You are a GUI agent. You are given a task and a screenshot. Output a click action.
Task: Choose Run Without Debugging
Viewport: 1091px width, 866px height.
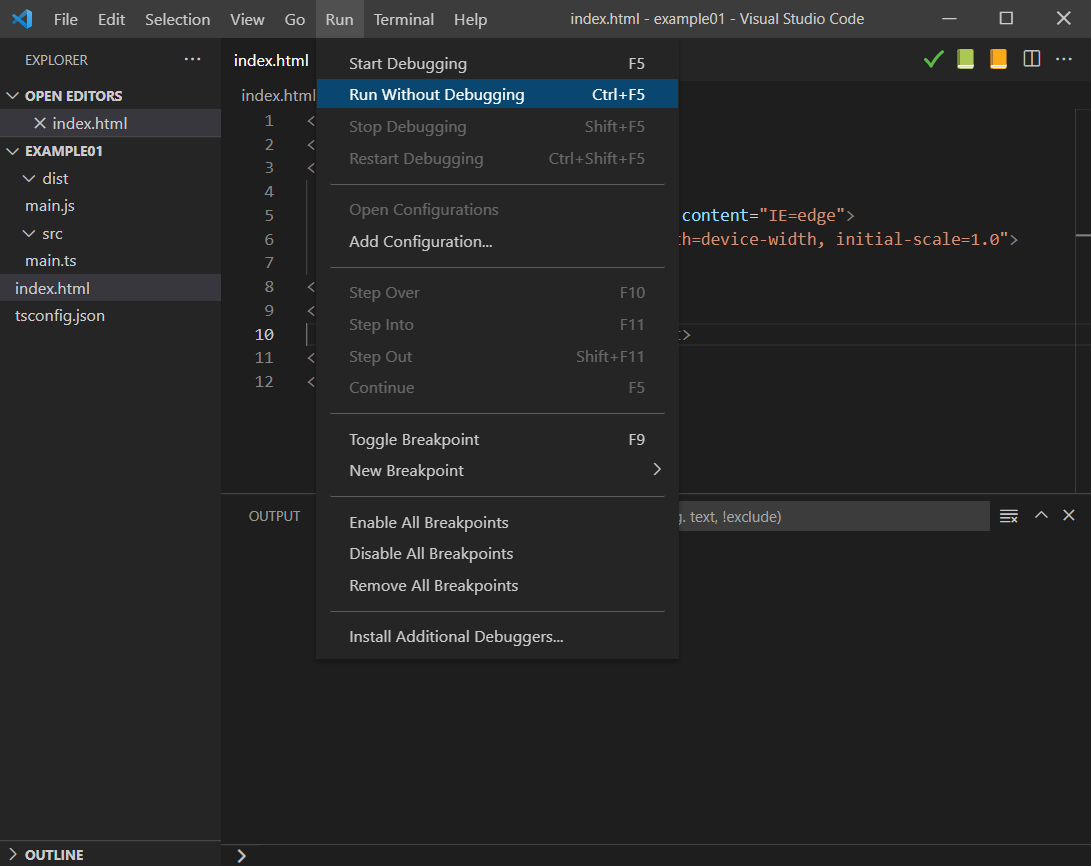[x=497, y=95]
